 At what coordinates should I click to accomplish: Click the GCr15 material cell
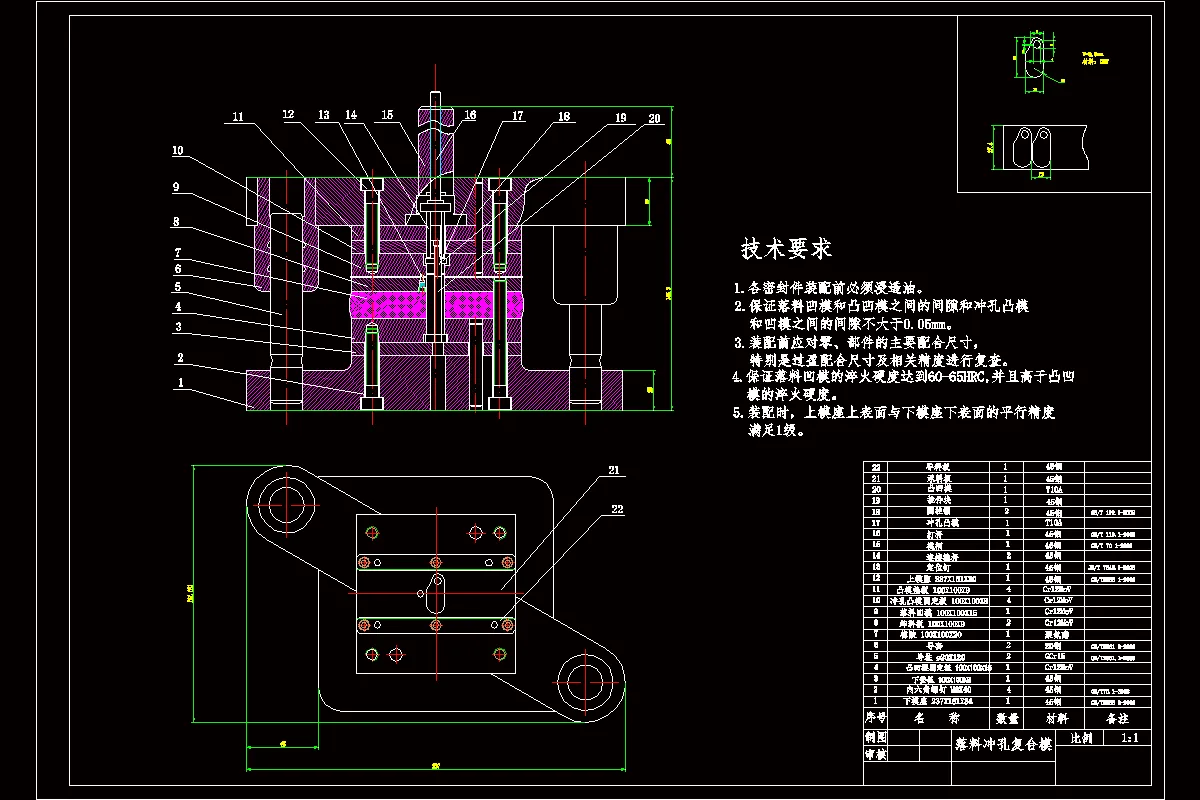[x=1053, y=656]
